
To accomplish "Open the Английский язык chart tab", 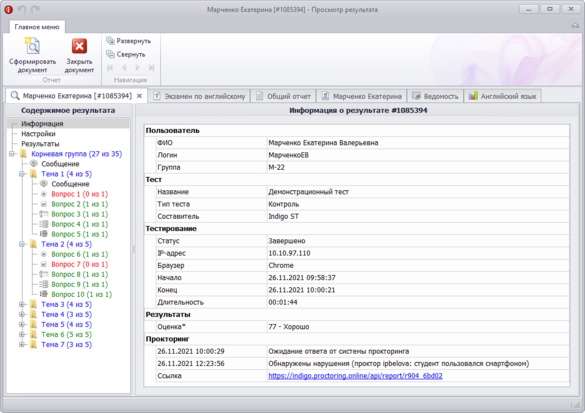I will [502, 96].
